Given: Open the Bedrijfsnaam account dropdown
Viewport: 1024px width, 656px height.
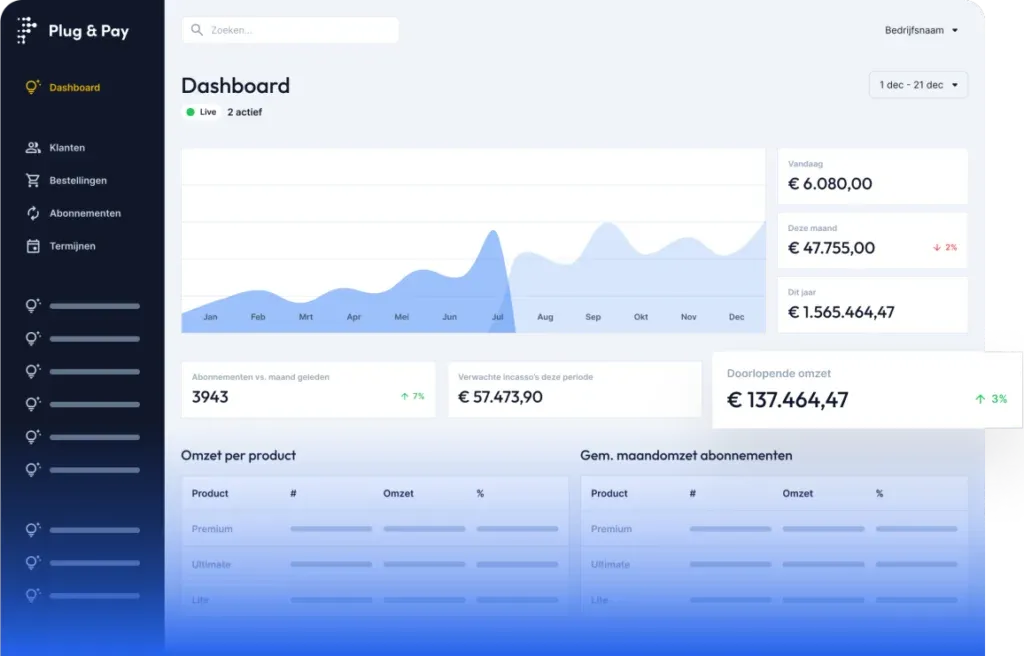Looking at the screenshot, I should point(921,30).
